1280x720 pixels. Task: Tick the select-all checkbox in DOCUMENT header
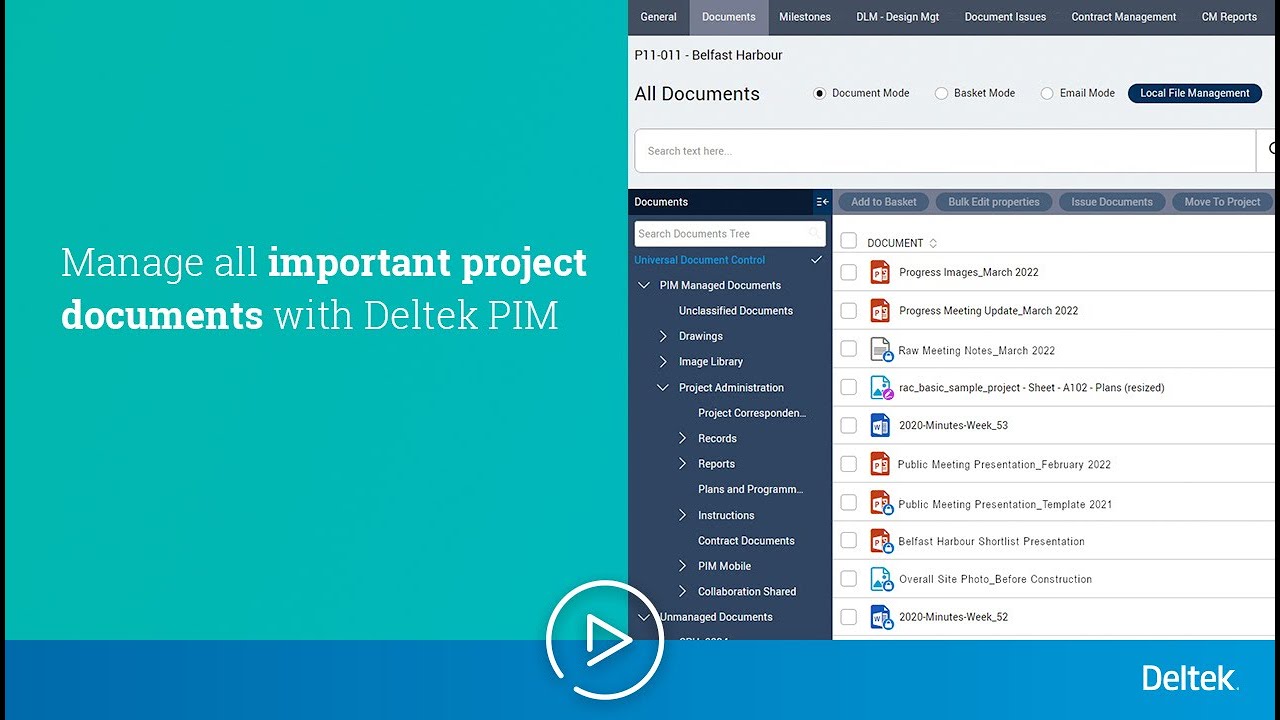click(849, 241)
